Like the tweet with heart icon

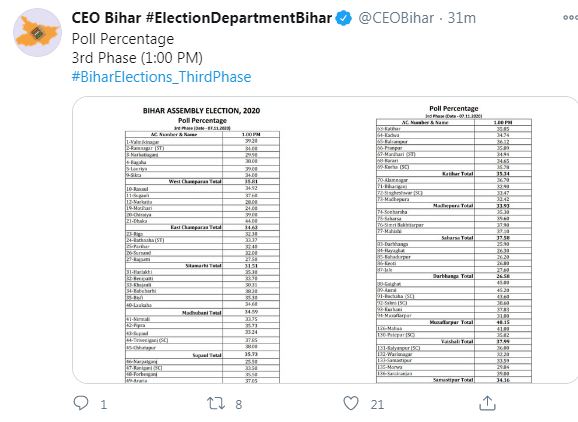click(x=351, y=403)
